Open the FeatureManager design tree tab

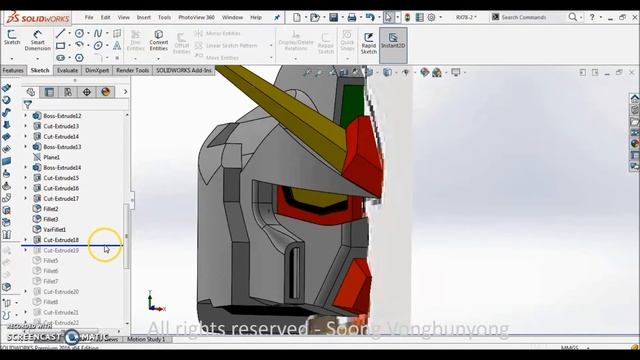pos(30,92)
